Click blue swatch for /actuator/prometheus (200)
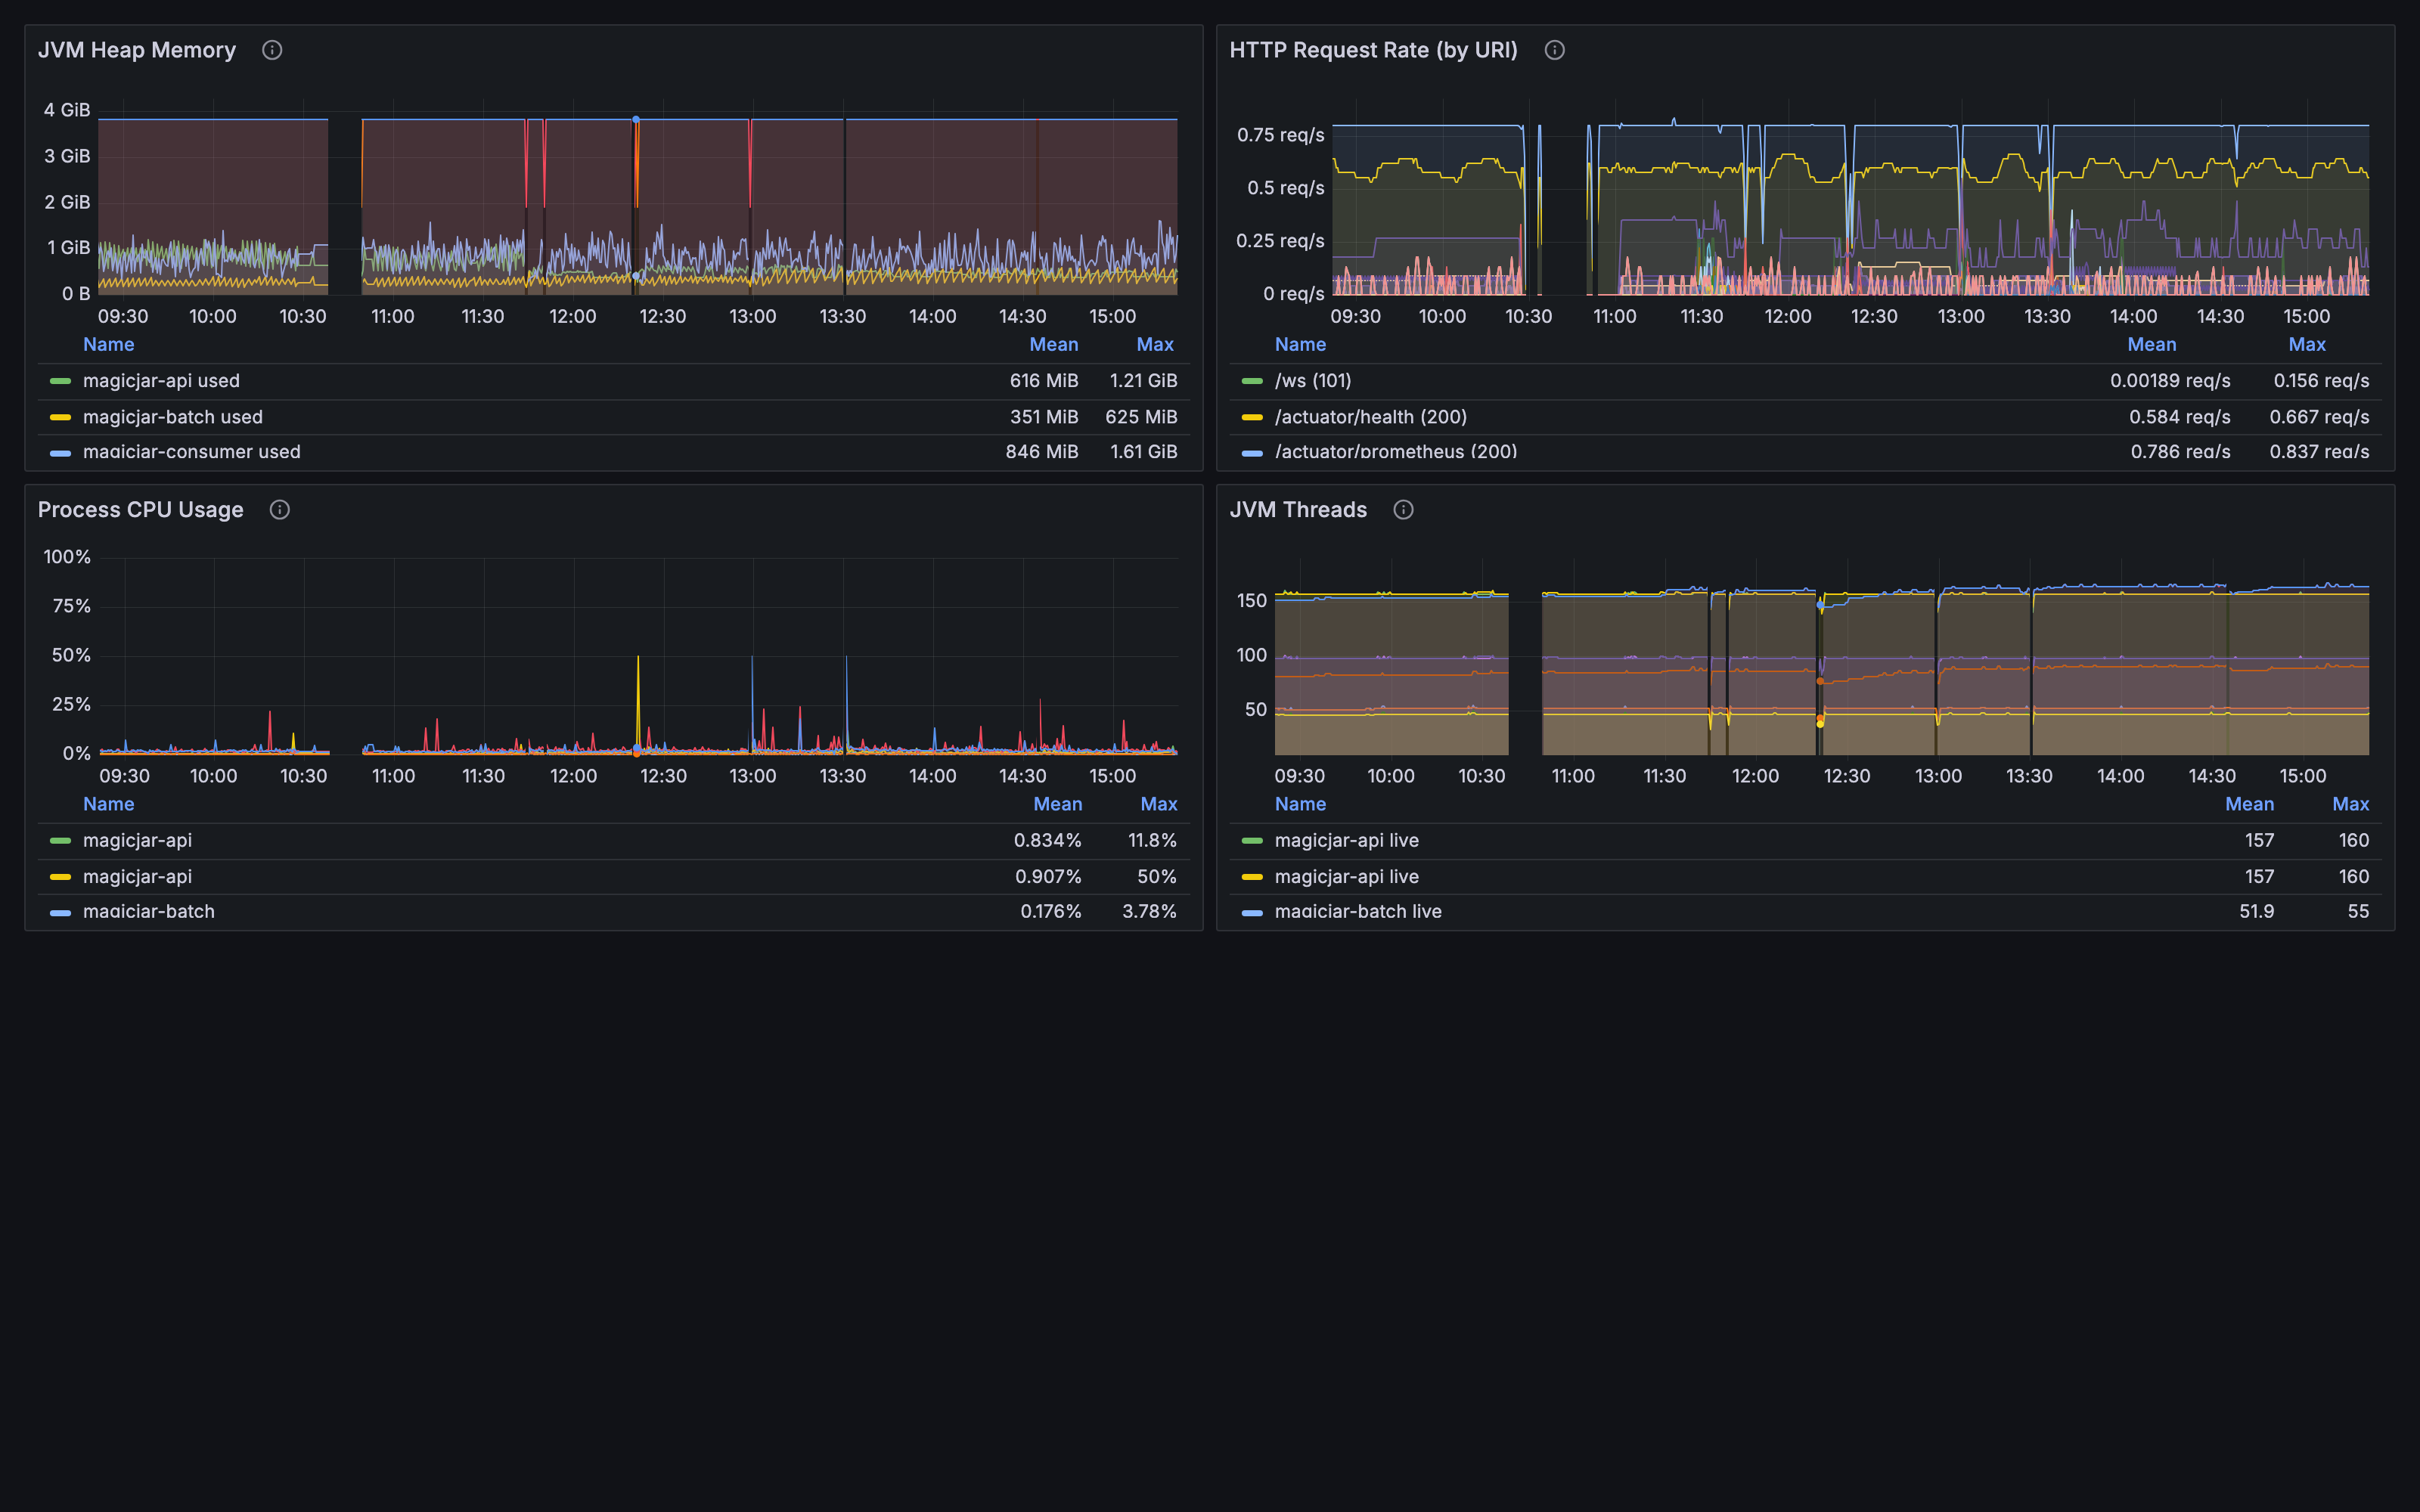The image size is (2420, 1512). (1252, 453)
